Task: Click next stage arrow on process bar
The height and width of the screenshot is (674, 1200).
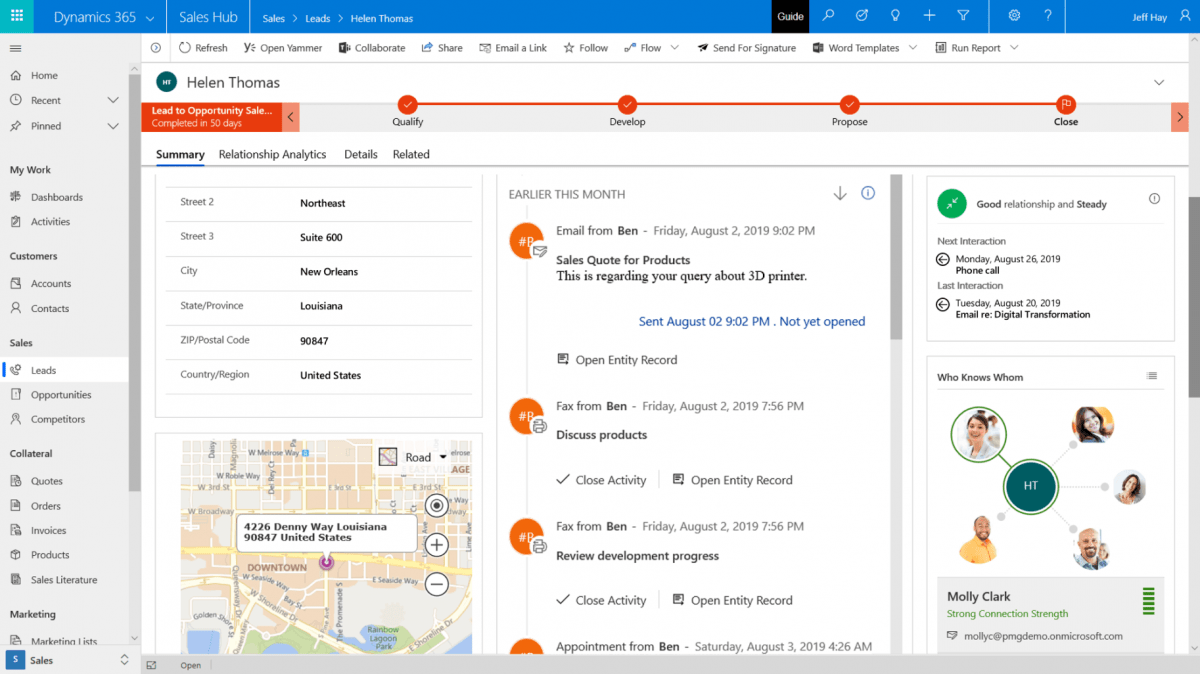Action: point(1179,117)
